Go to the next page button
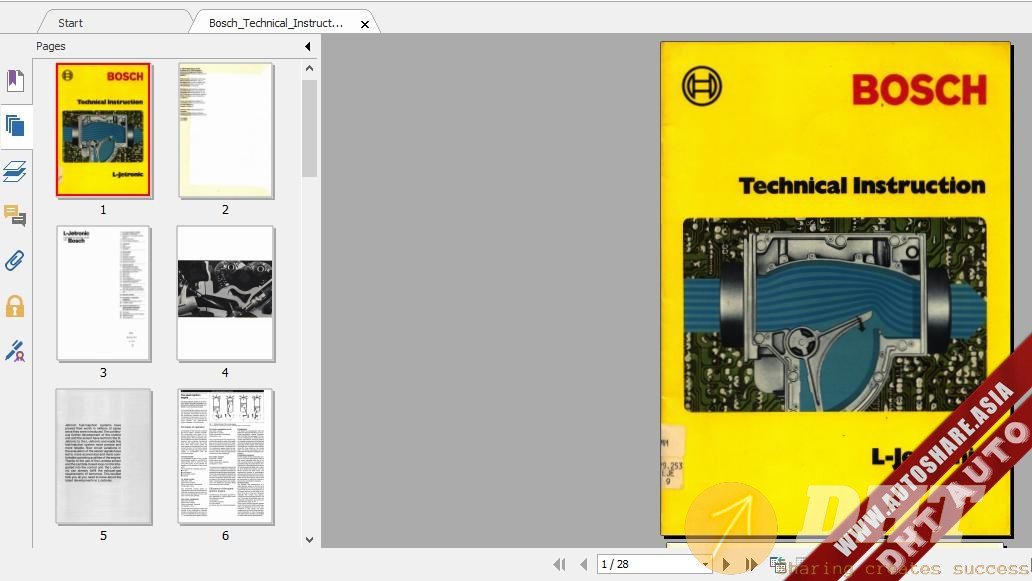Viewport: 1032px width, 581px height. (x=726, y=564)
